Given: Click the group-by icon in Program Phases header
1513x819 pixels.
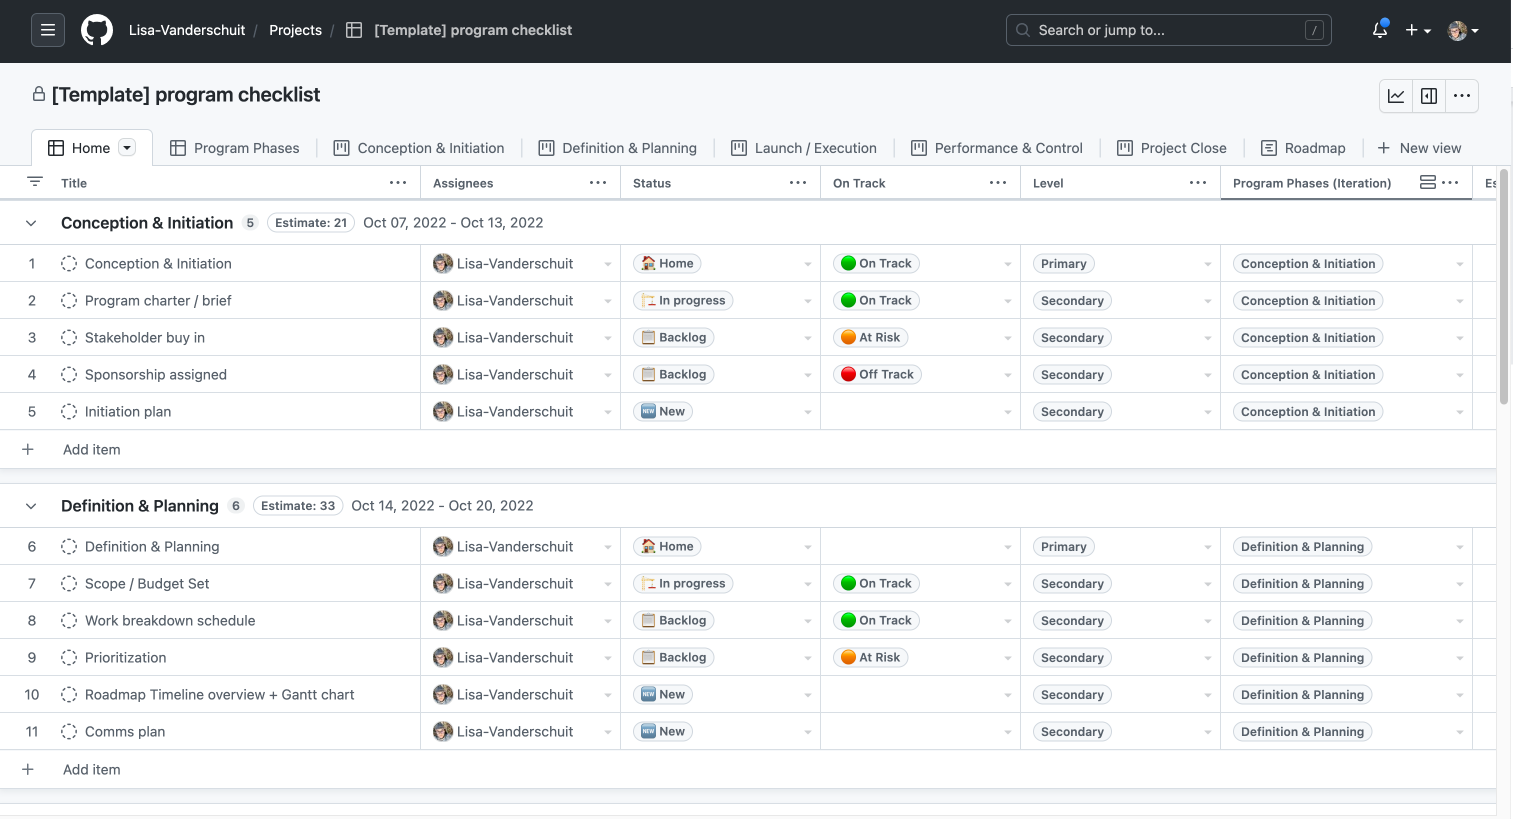Looking at the screenshot, I should click(x=1428, y=182).
